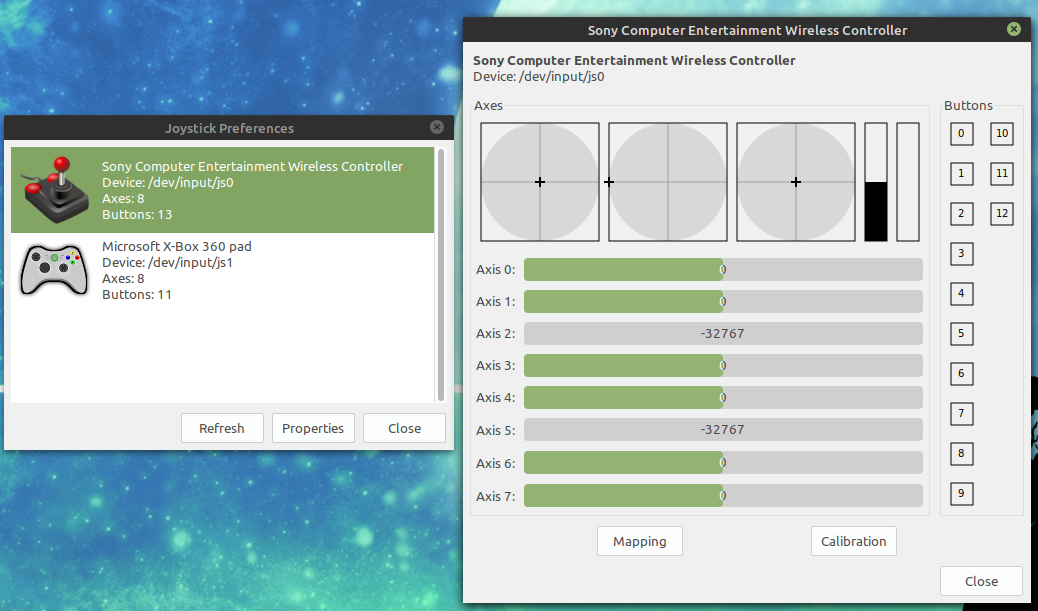Select the Microsoft X-Box 360 pad entry
The height and width of the screenshot is (611, 1038).
[x=222, y=270]
